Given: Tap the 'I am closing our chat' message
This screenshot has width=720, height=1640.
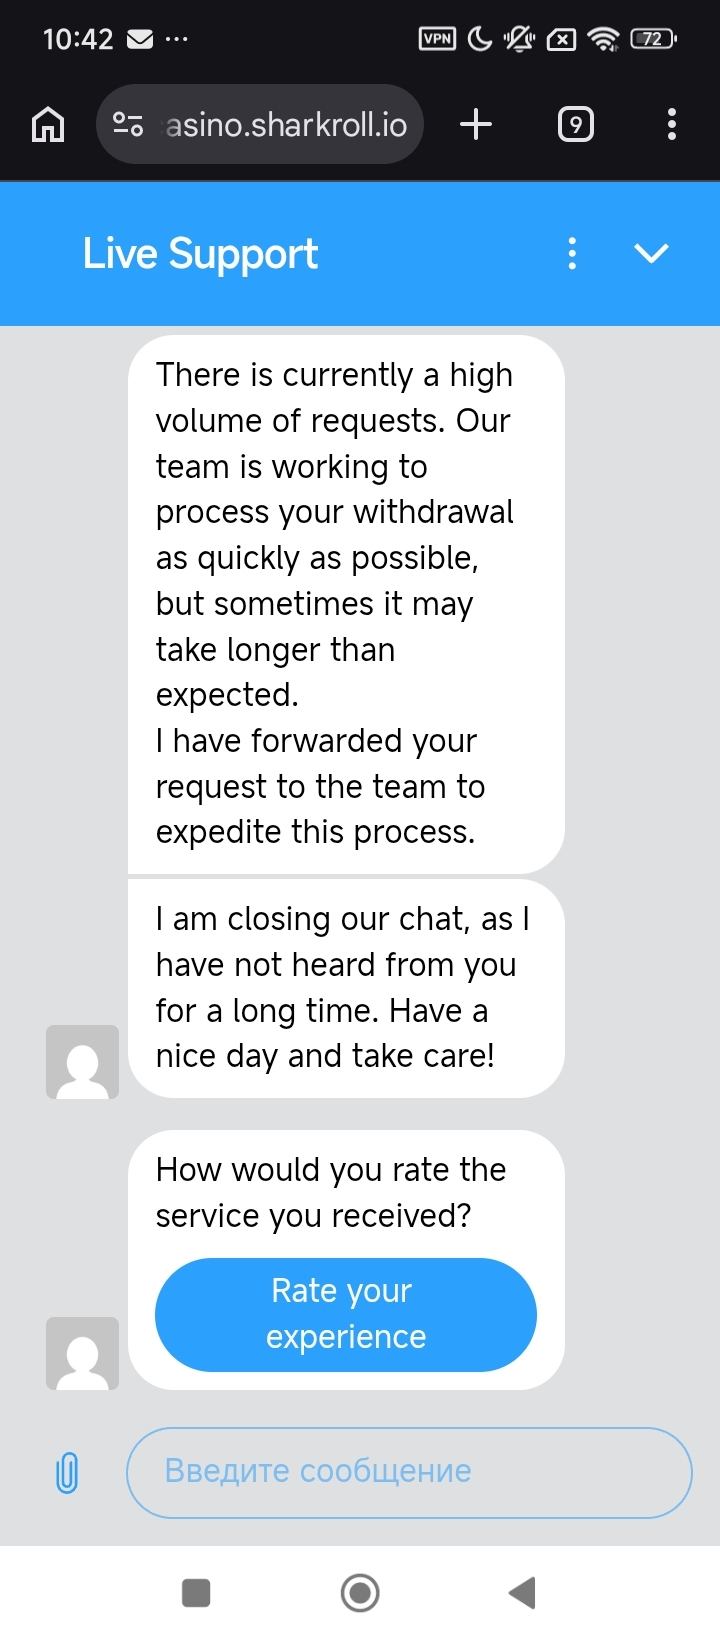Looking at the screenshot, I should point(346,987).
